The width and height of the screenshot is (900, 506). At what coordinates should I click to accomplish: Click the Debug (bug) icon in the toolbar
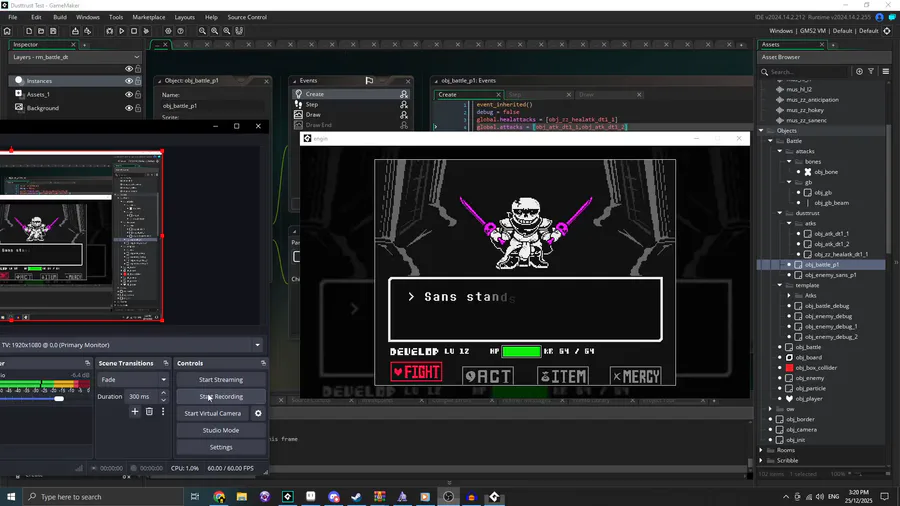tap(110, 31)
